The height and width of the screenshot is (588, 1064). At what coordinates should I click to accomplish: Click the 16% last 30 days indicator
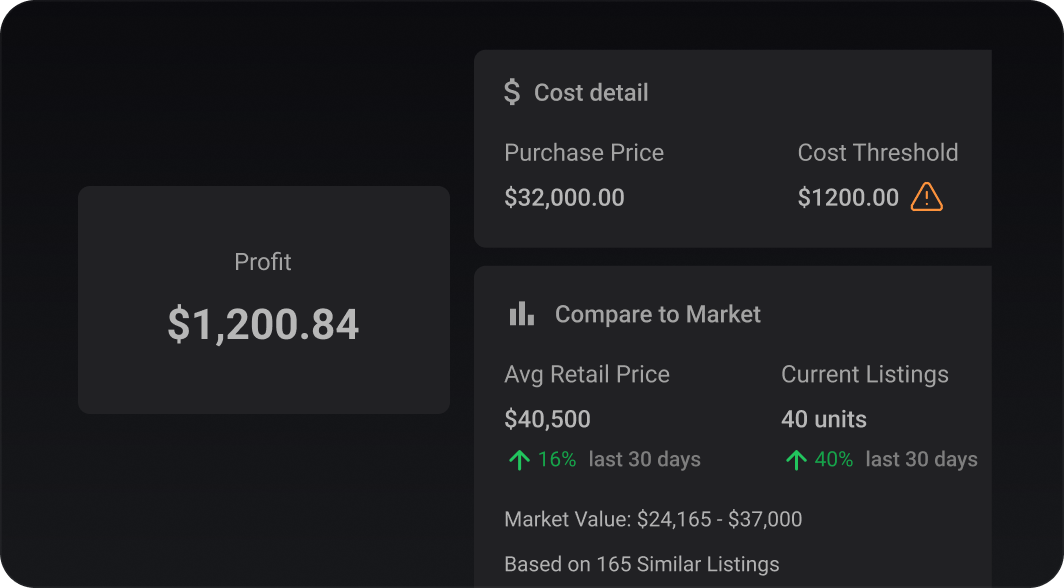[605, 459]
